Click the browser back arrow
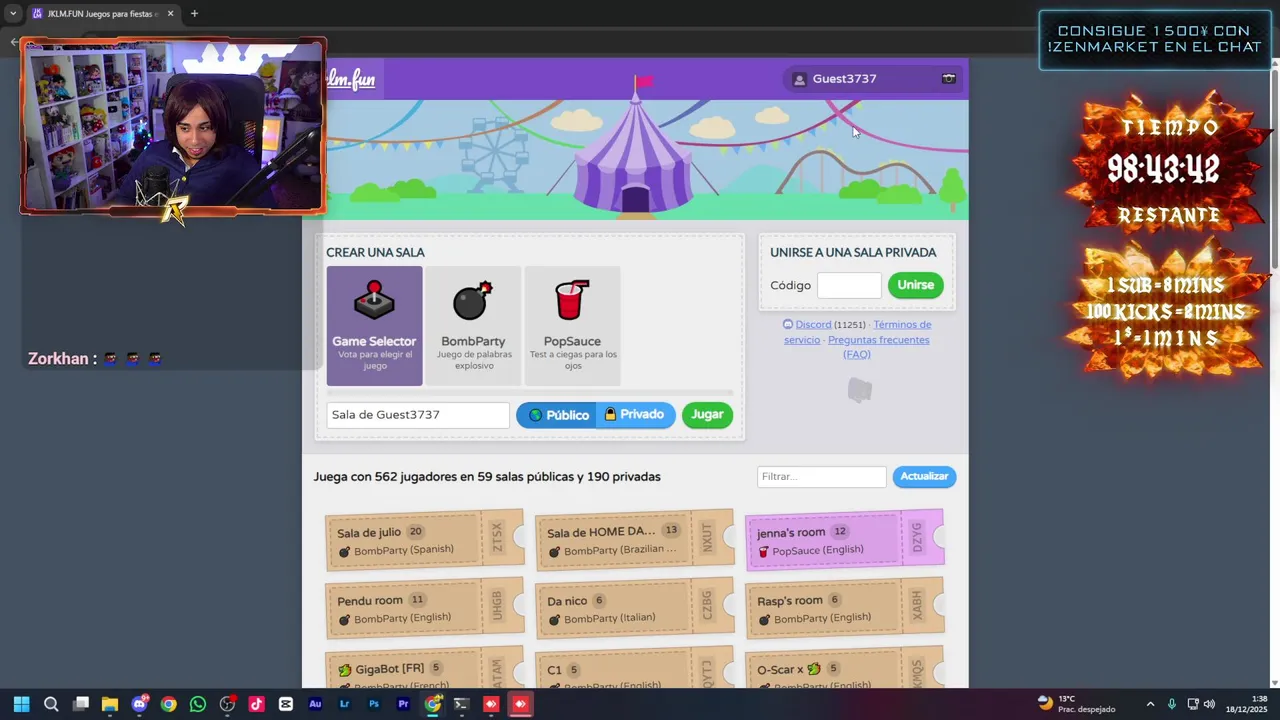Screen dimensions: 1280x720 coord(14,42)
